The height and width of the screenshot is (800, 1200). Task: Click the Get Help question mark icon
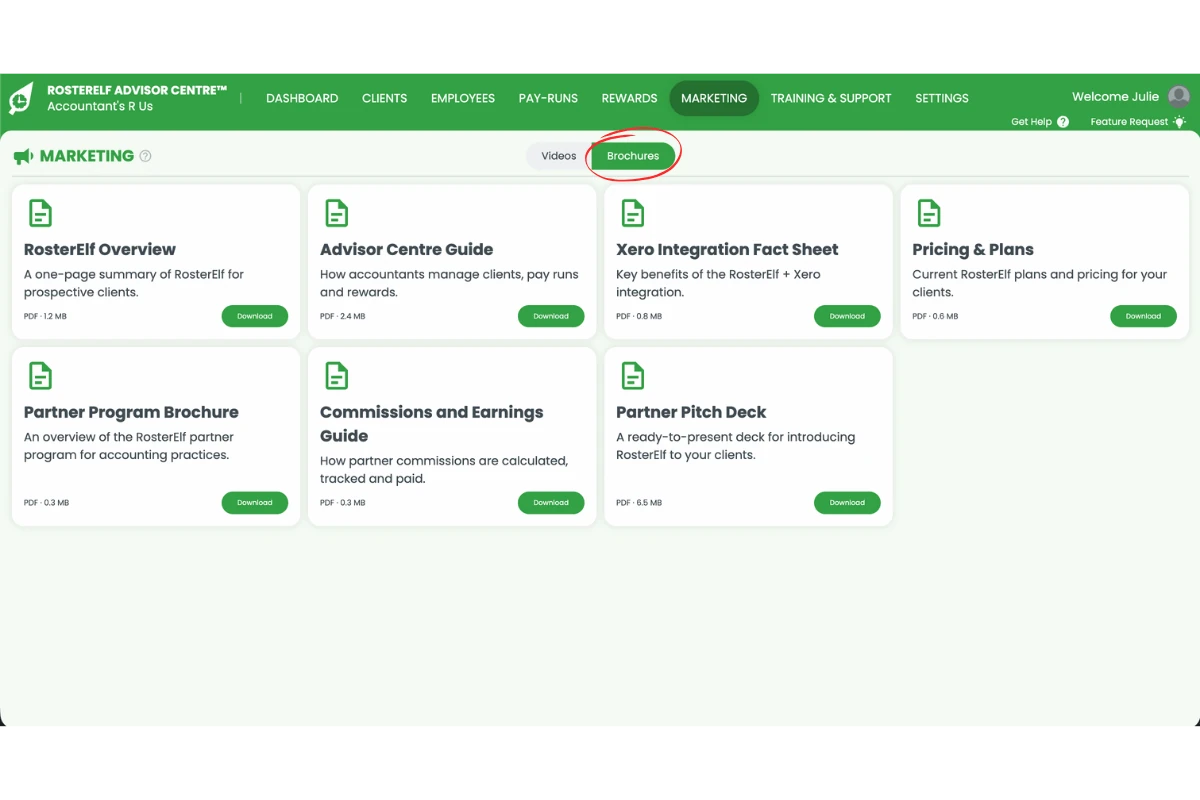(1062, 122)
